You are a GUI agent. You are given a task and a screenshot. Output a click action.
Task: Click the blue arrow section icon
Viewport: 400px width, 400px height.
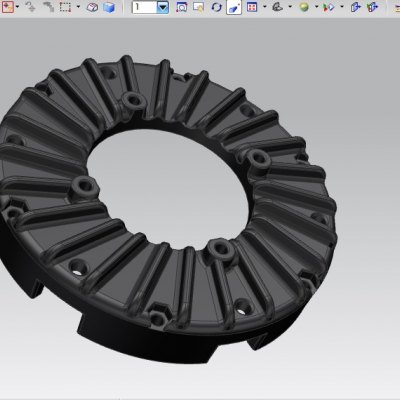click(x=356, y=7)
